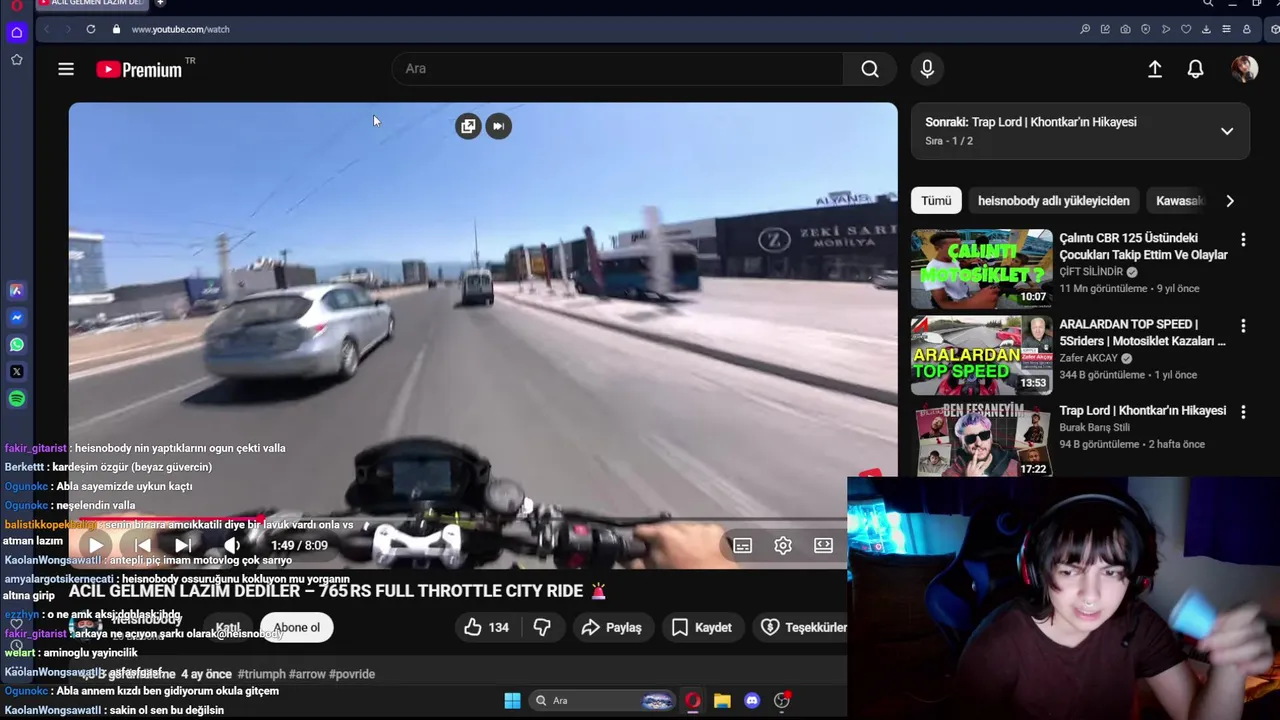Viewport: 1280px width, 720px height.
Task: Open WhatsApp in Opera sidebar
Action: click(x=17, y=345)
